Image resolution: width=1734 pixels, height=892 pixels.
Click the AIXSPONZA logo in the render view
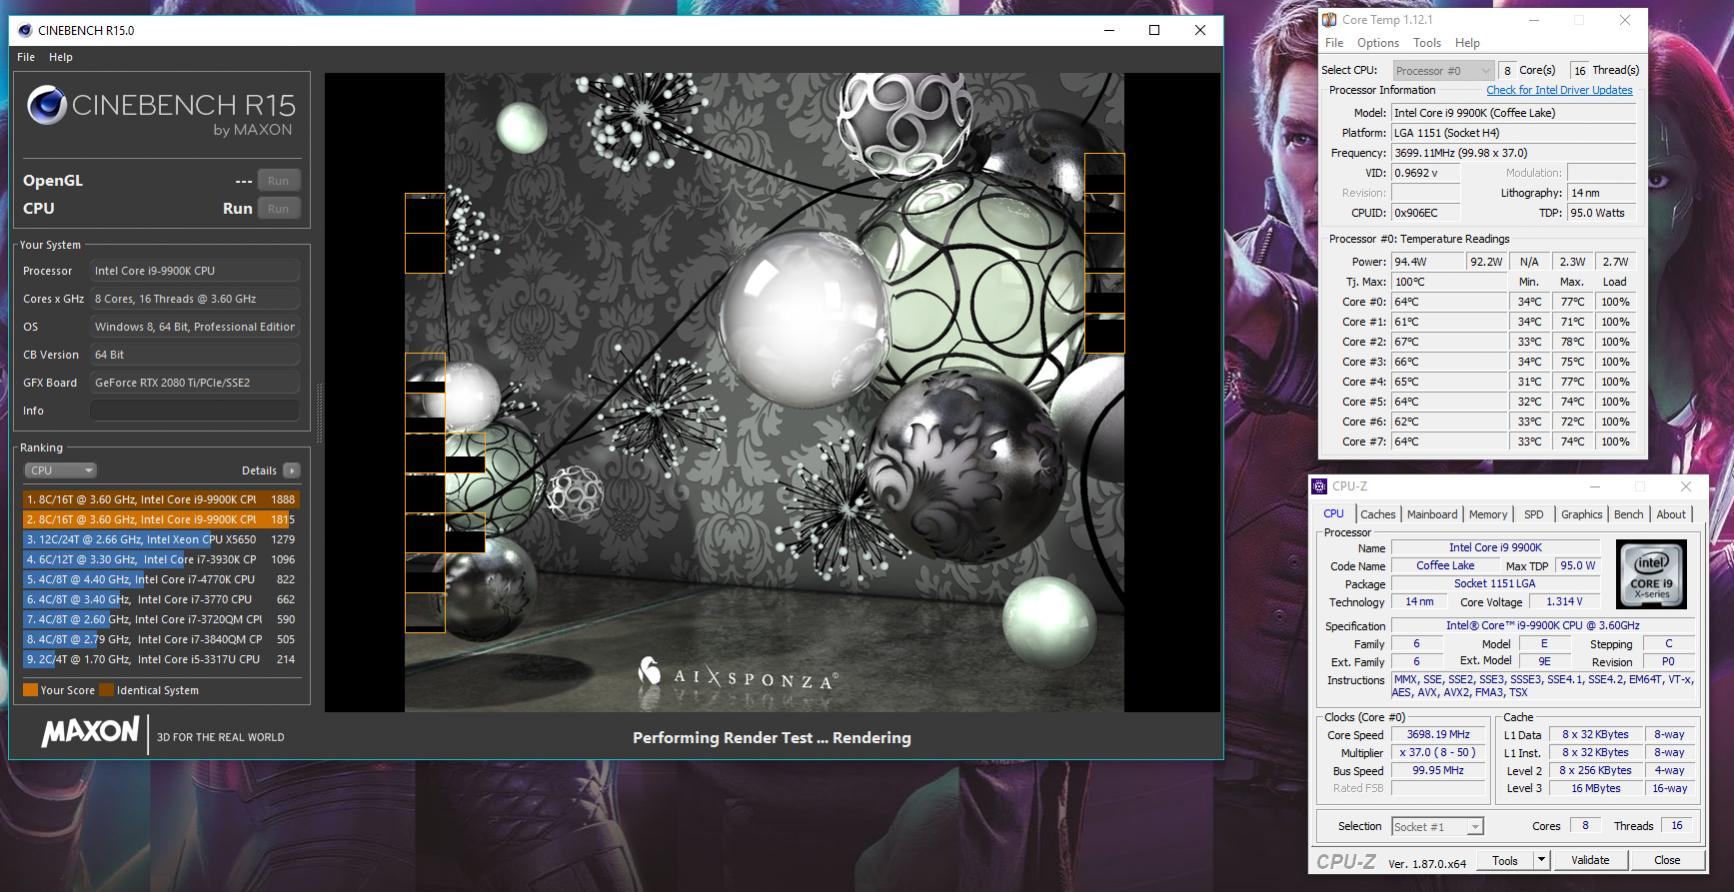[x=737, y=675]
